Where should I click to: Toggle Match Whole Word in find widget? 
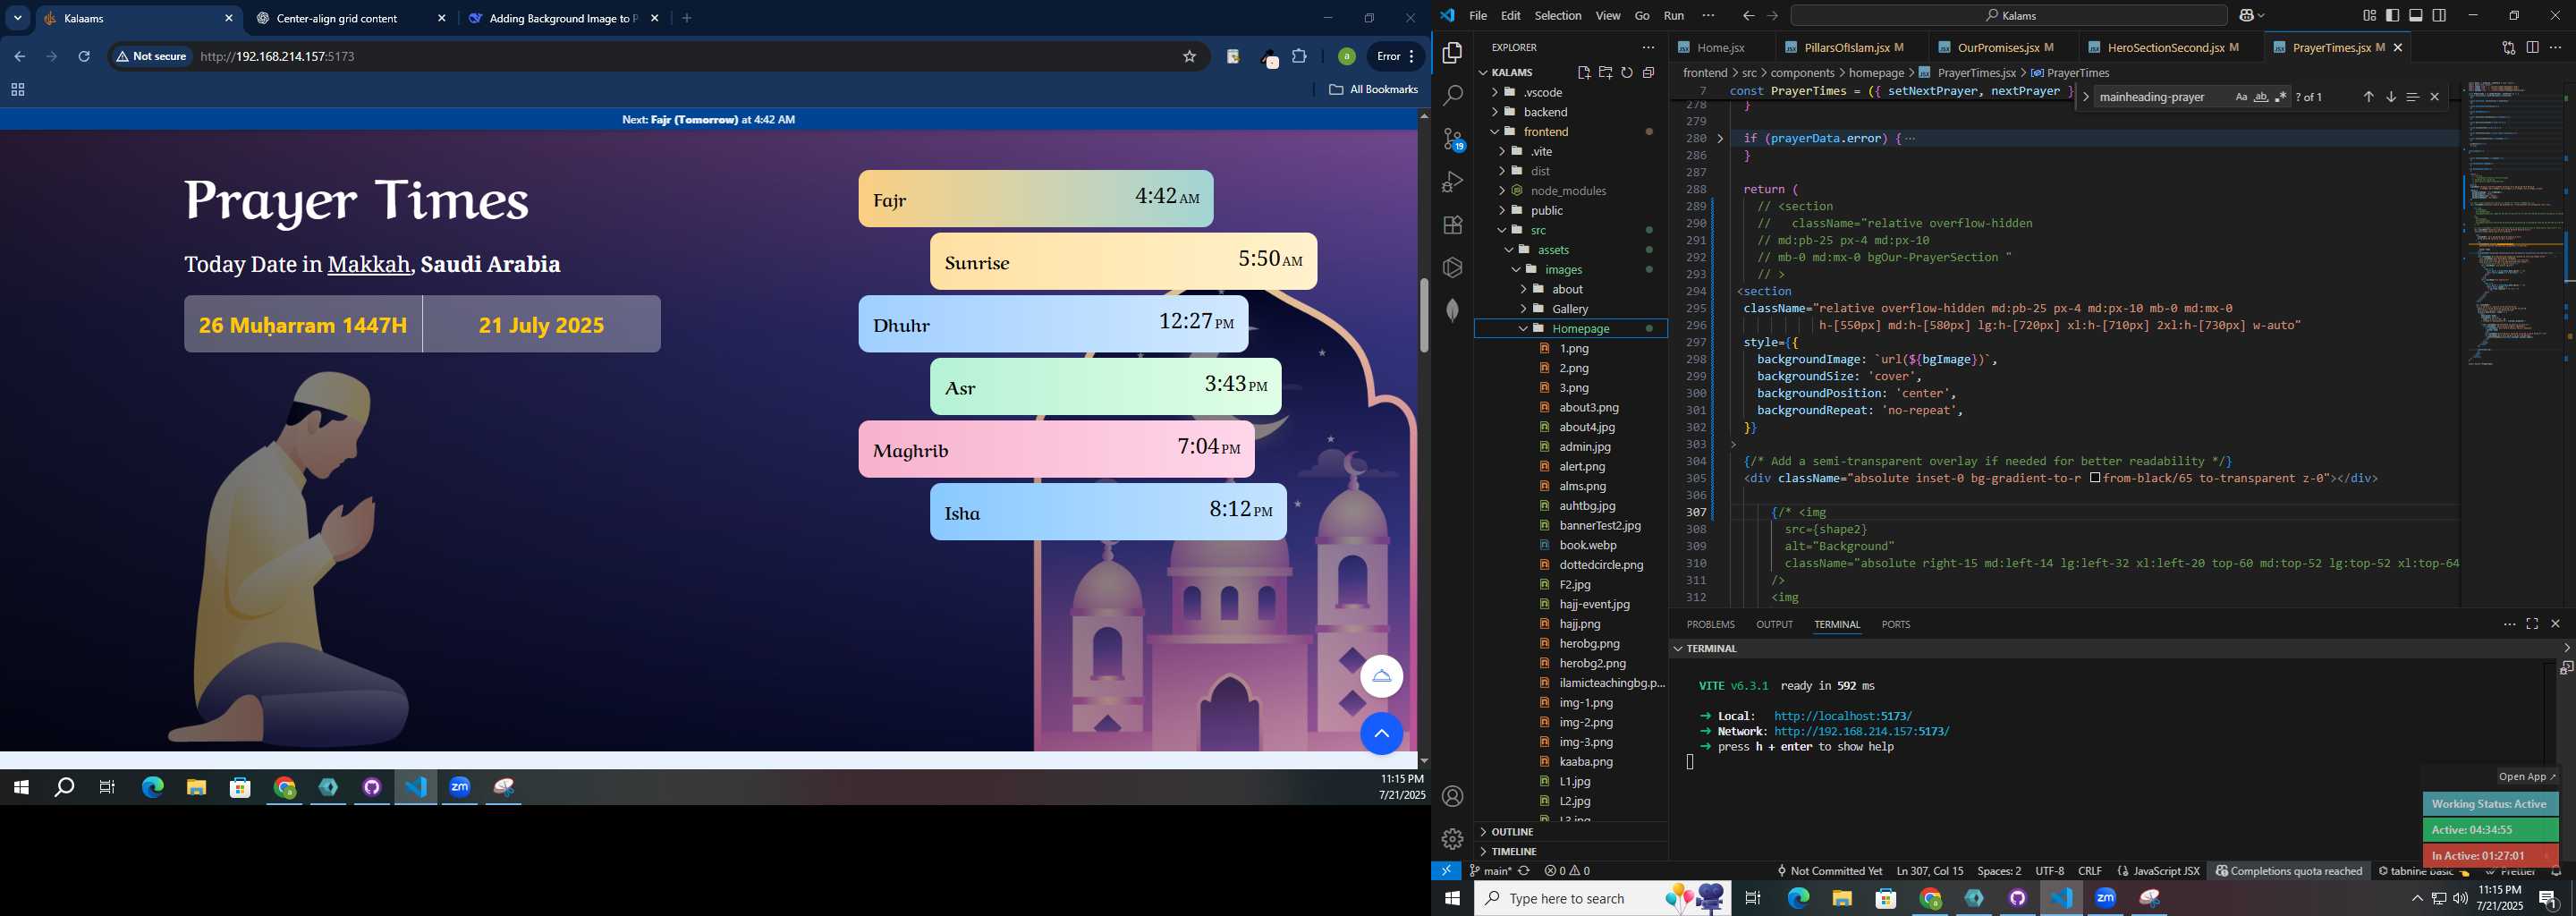pyautogui.click(x=2260, y=97)
